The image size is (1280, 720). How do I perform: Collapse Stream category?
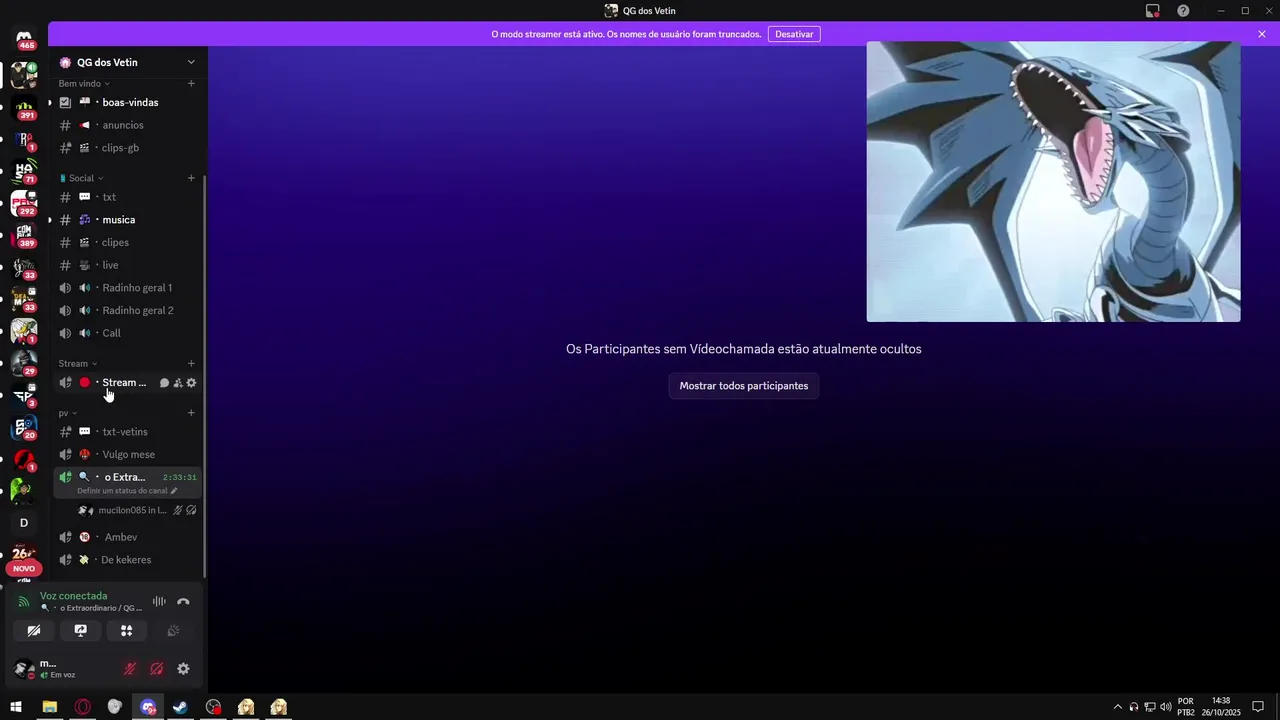78,363
